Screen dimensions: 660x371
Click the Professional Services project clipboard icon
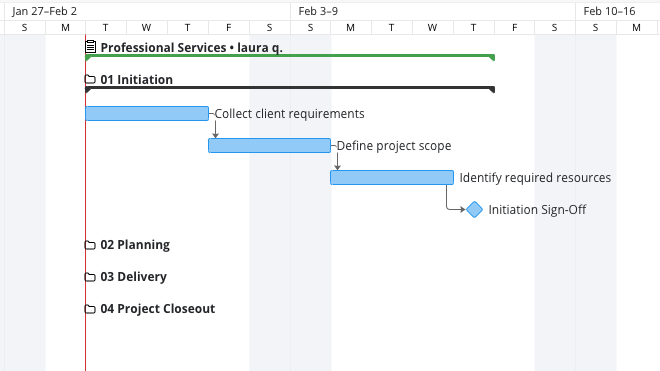point(90,47)
